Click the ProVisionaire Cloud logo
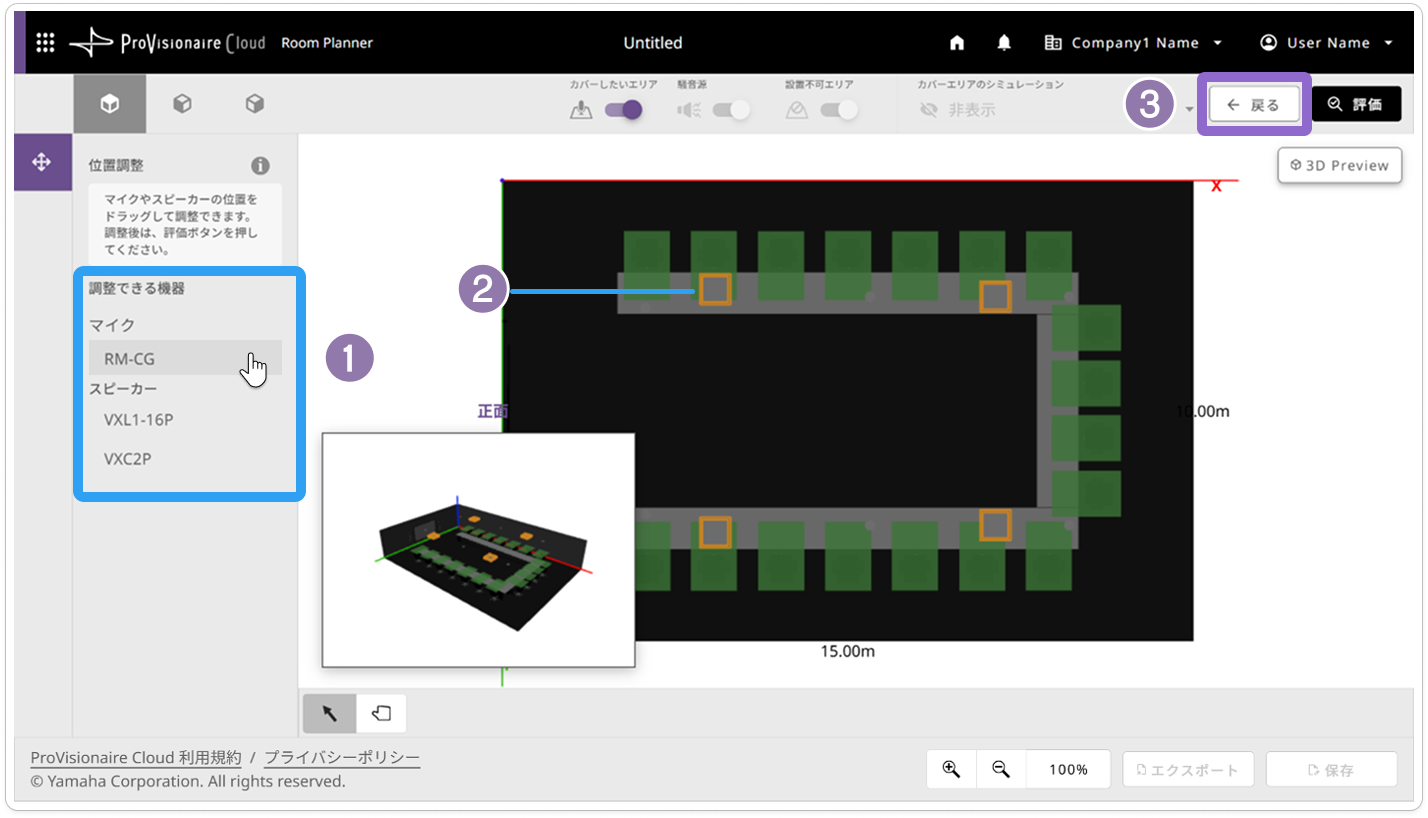This screenshot has width=1428, height=818. point(167,43)
